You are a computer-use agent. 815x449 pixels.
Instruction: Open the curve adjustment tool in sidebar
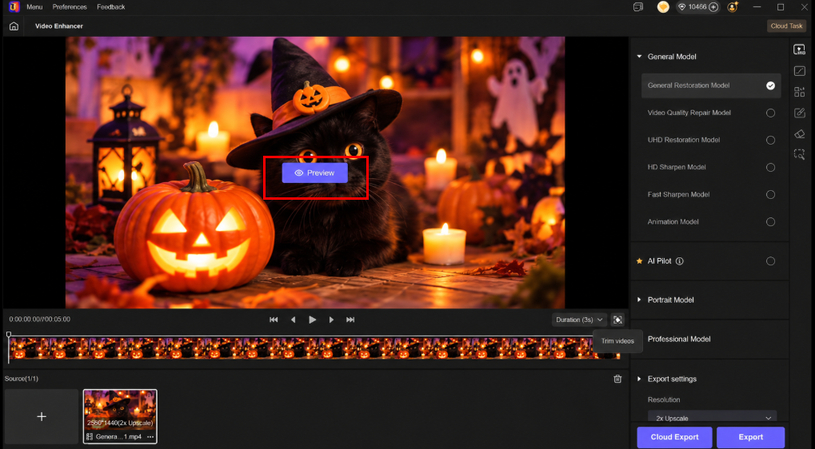(799, 71)
